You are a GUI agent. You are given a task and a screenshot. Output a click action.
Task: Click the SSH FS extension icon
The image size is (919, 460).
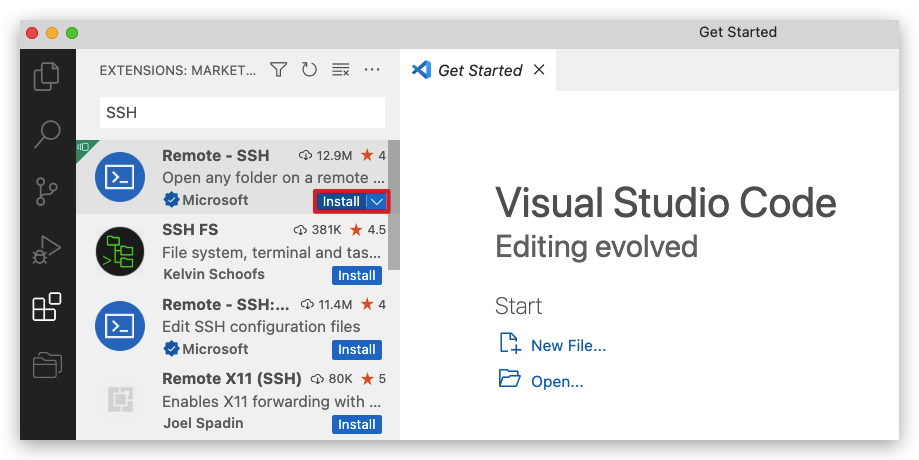[120, 251]
